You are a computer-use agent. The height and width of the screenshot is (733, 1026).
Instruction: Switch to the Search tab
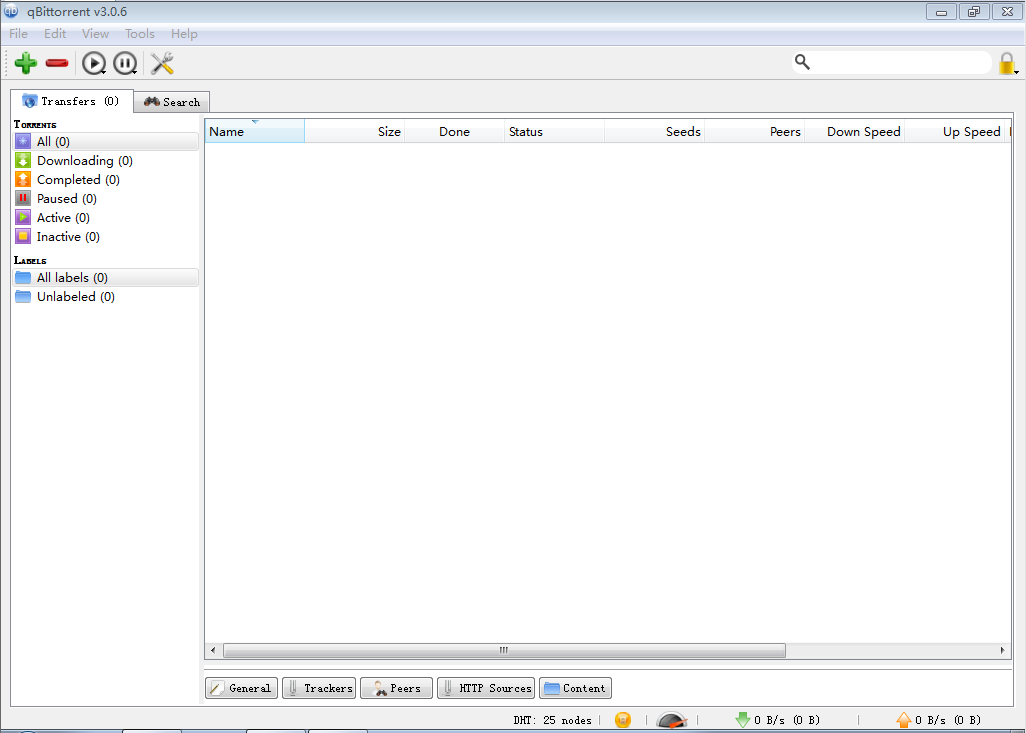[171, 102]
